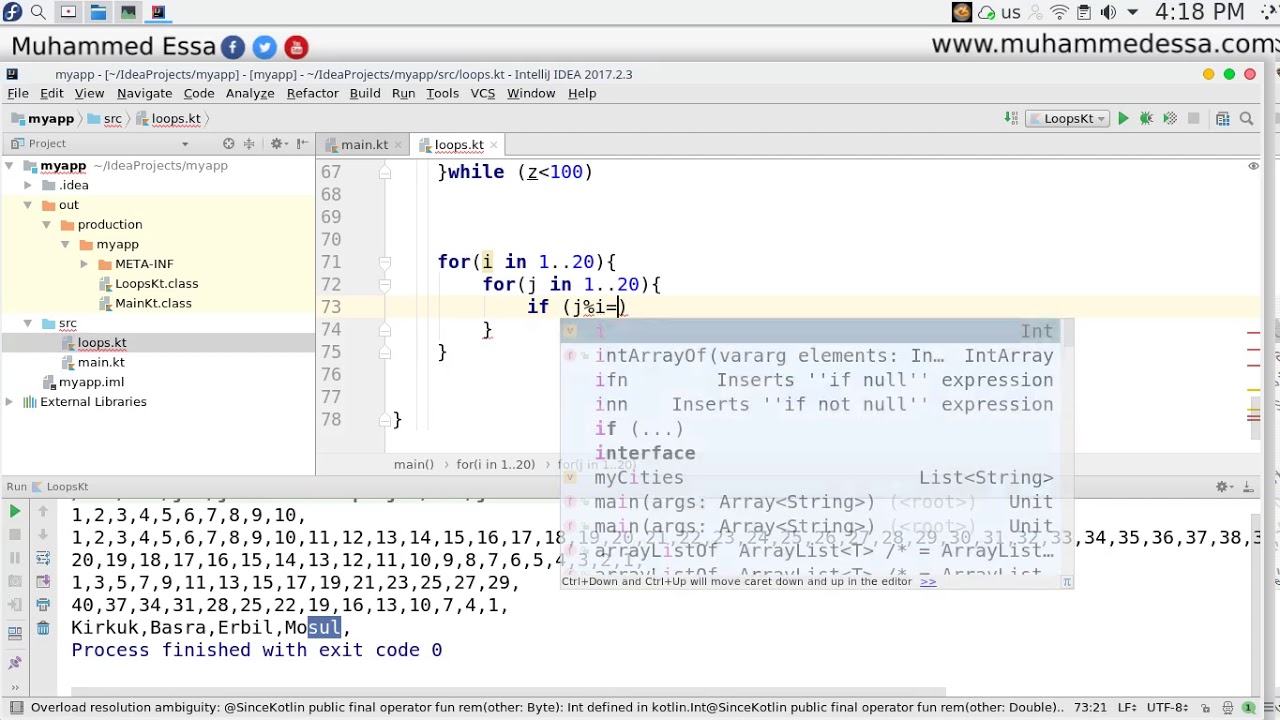The width and height of the screenshot is (1280, 720).
Task: Rerun LoopsKt from the Run panel
Action: pos(15,512)
